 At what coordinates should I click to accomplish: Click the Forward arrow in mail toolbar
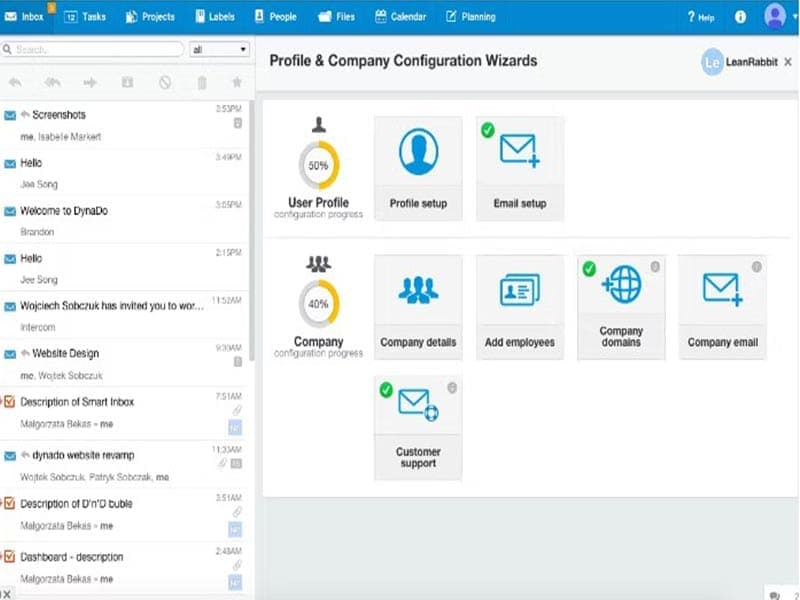(90, 83)
